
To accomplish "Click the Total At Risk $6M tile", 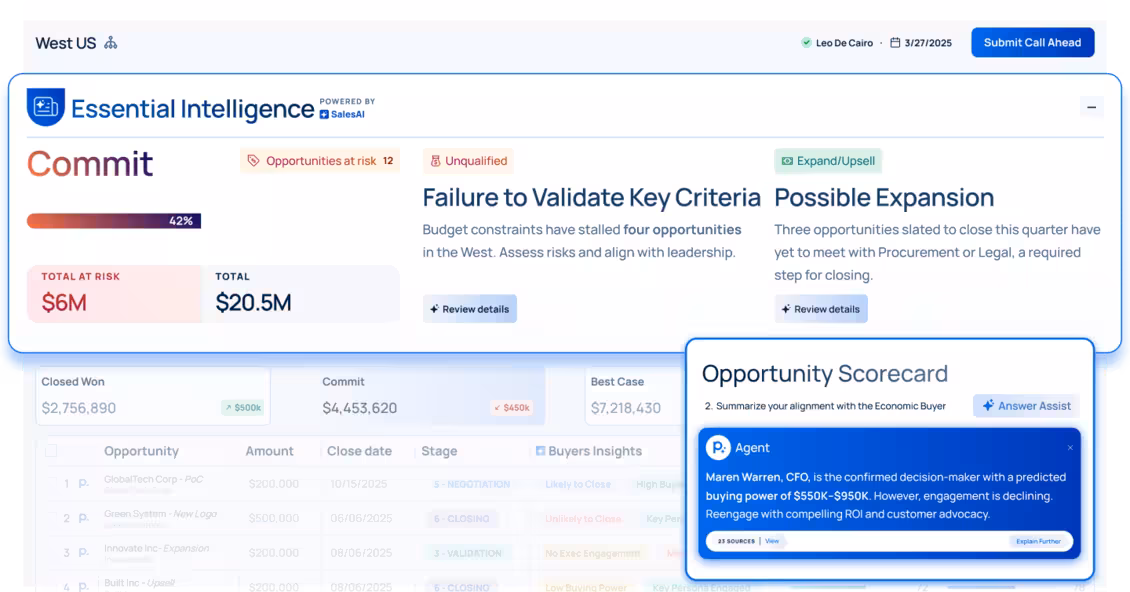I will [115, 293].
